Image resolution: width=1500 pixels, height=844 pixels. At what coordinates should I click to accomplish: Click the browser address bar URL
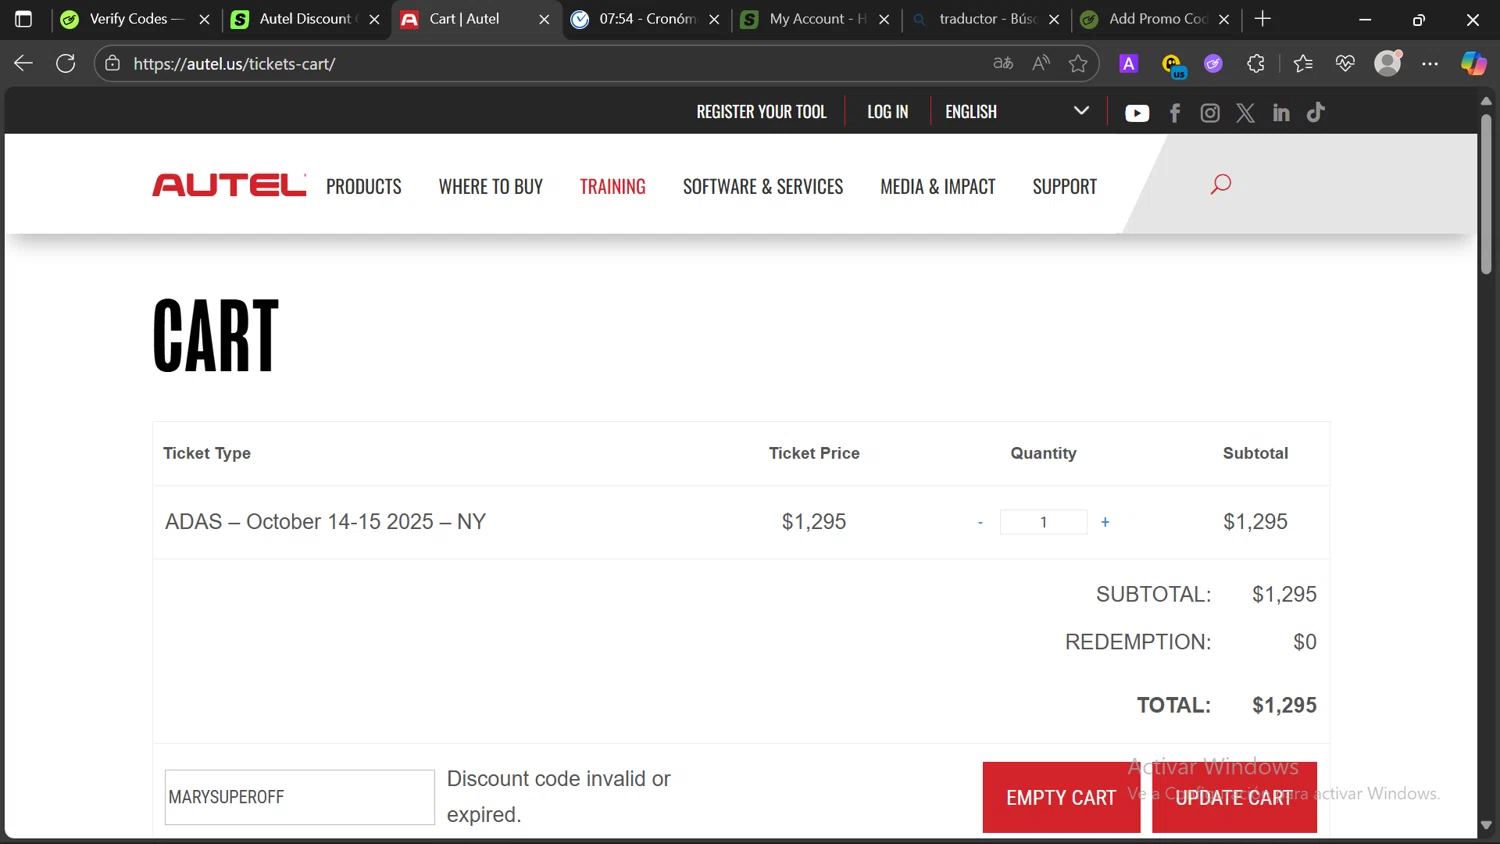[x=234, y=63]
